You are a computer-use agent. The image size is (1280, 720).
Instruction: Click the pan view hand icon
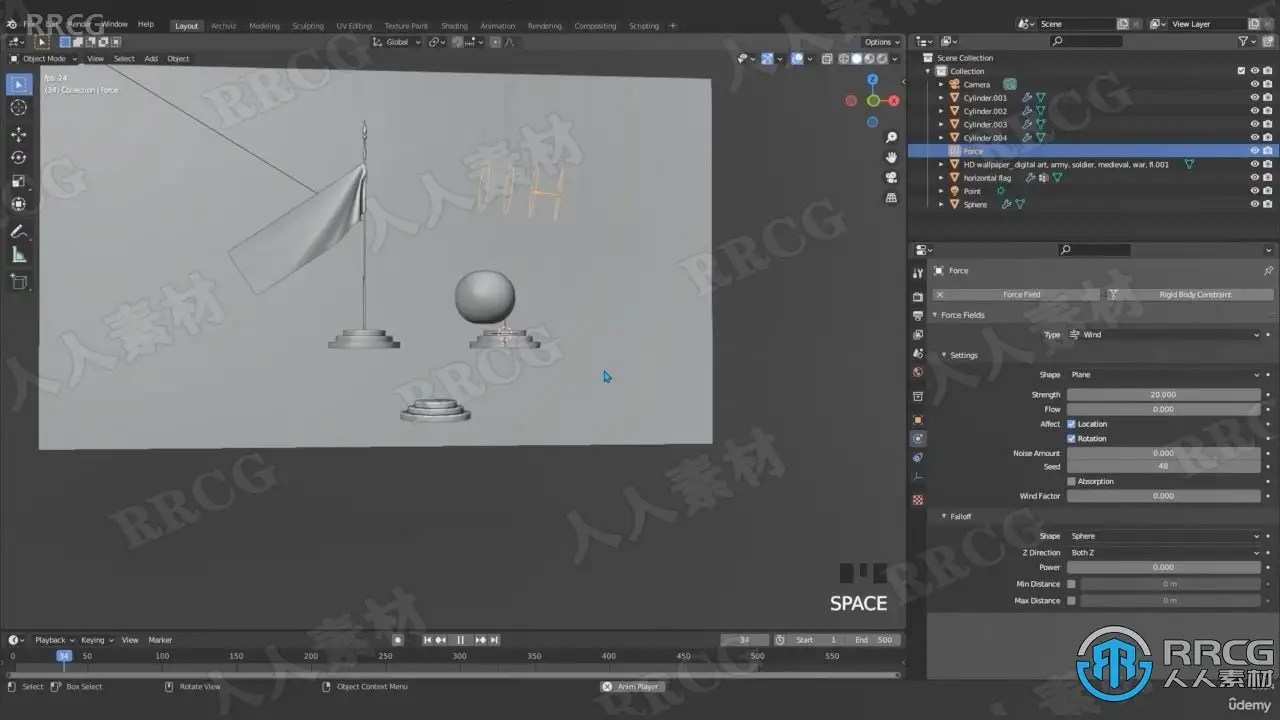[x=891, y=157]
